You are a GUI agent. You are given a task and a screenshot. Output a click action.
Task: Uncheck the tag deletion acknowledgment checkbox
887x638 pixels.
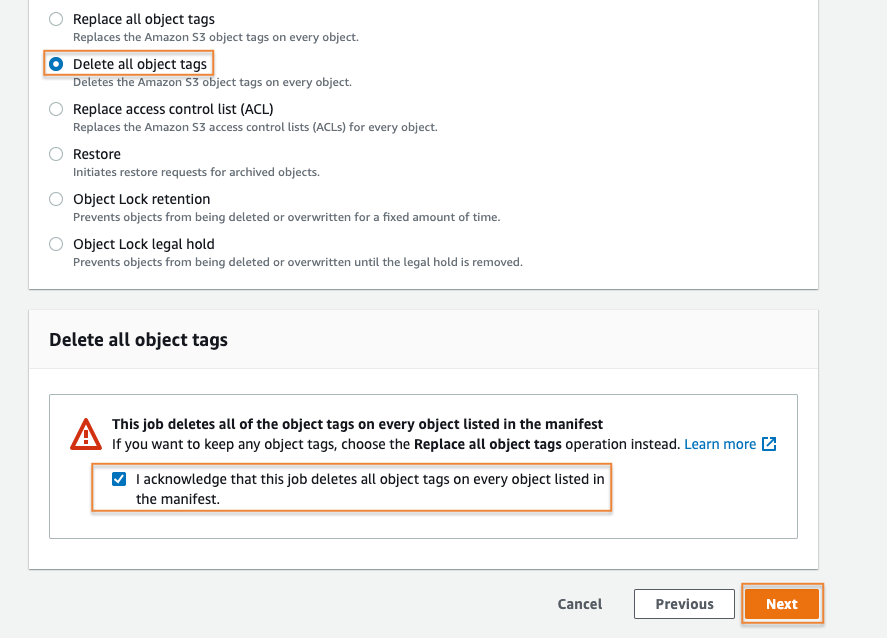[x=119, y=479]
